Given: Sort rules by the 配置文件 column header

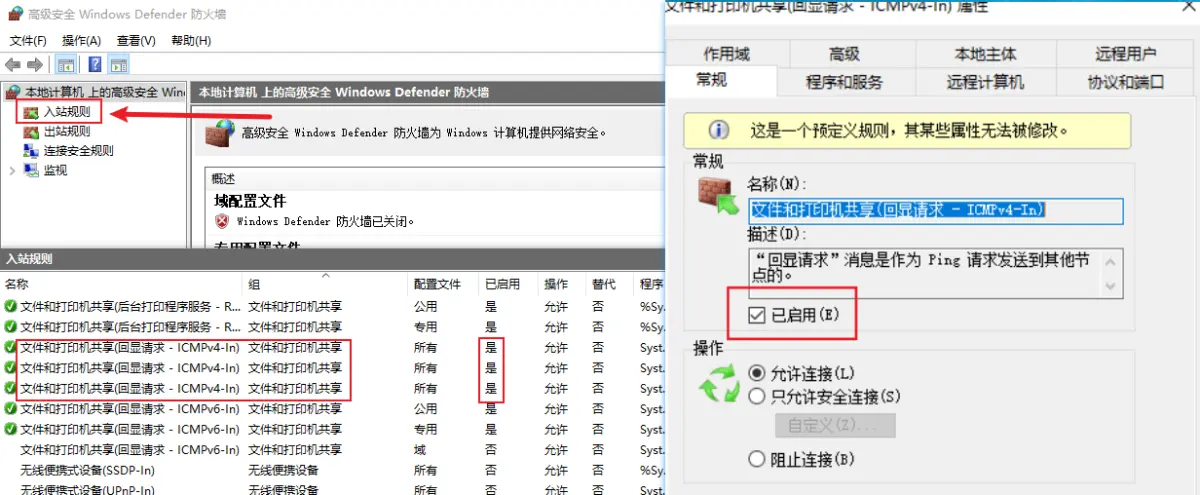Looking at the screenshot, I should (443, 284).
